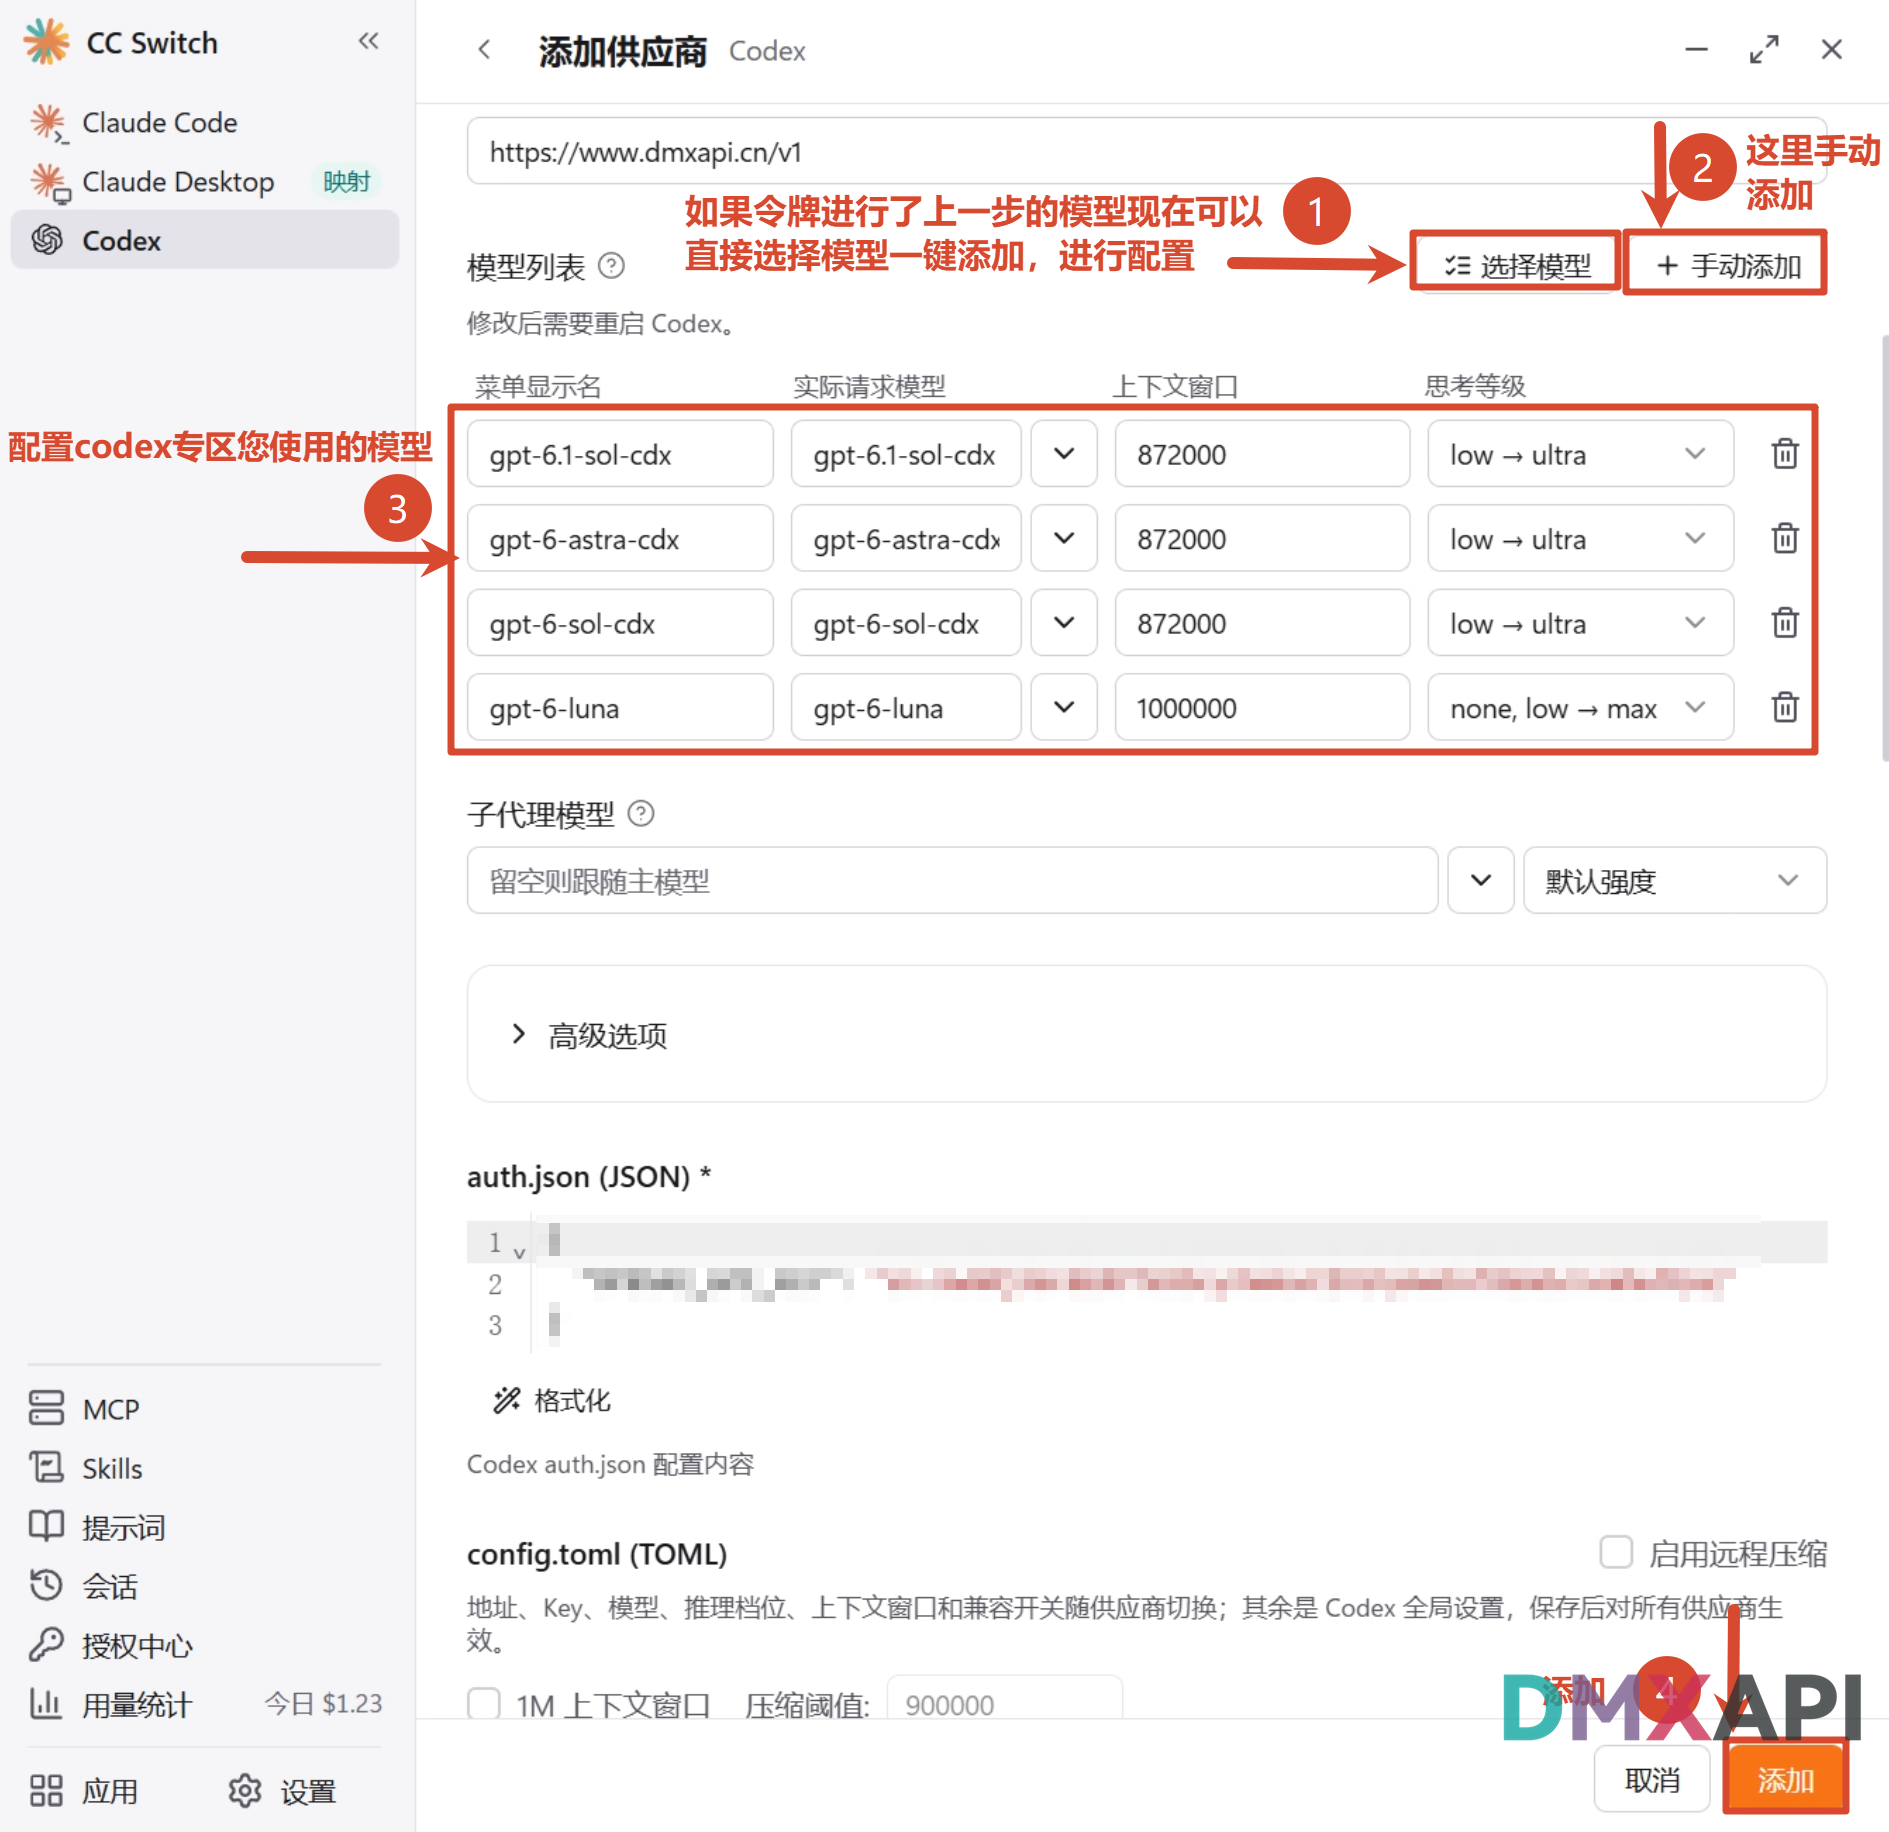Confirm with the orange 添加 button
1889x1832 pixels.
[x=1785, y=1780]
